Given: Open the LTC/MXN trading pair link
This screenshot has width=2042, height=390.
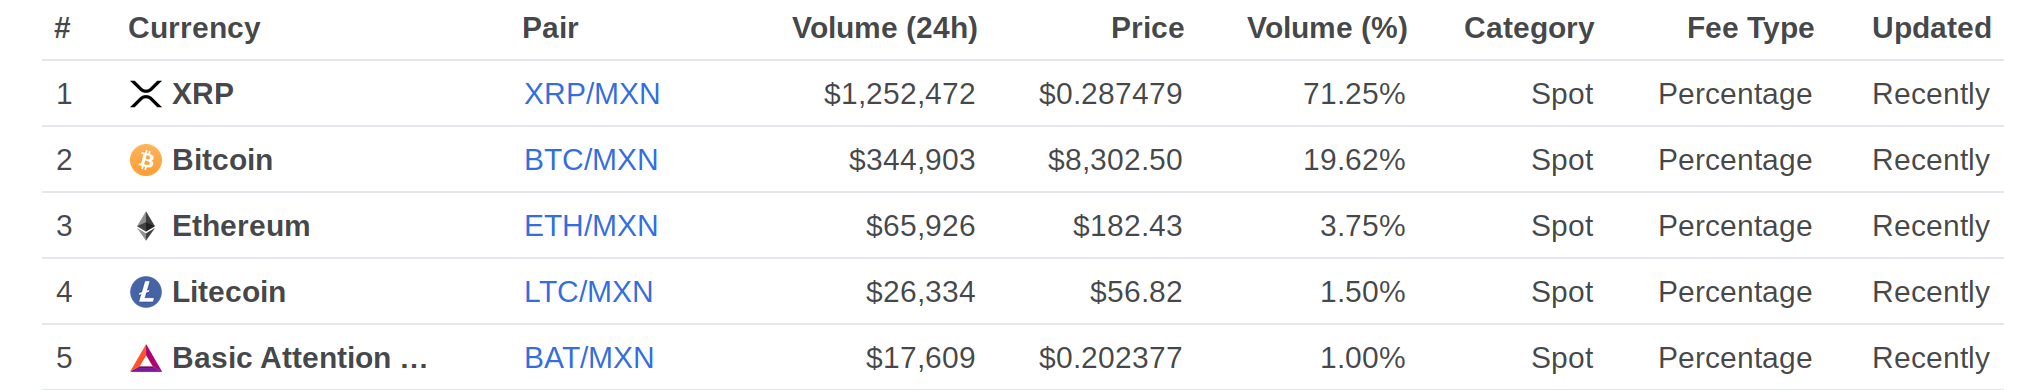Looking at the screenshot, I should pos(588,292).
